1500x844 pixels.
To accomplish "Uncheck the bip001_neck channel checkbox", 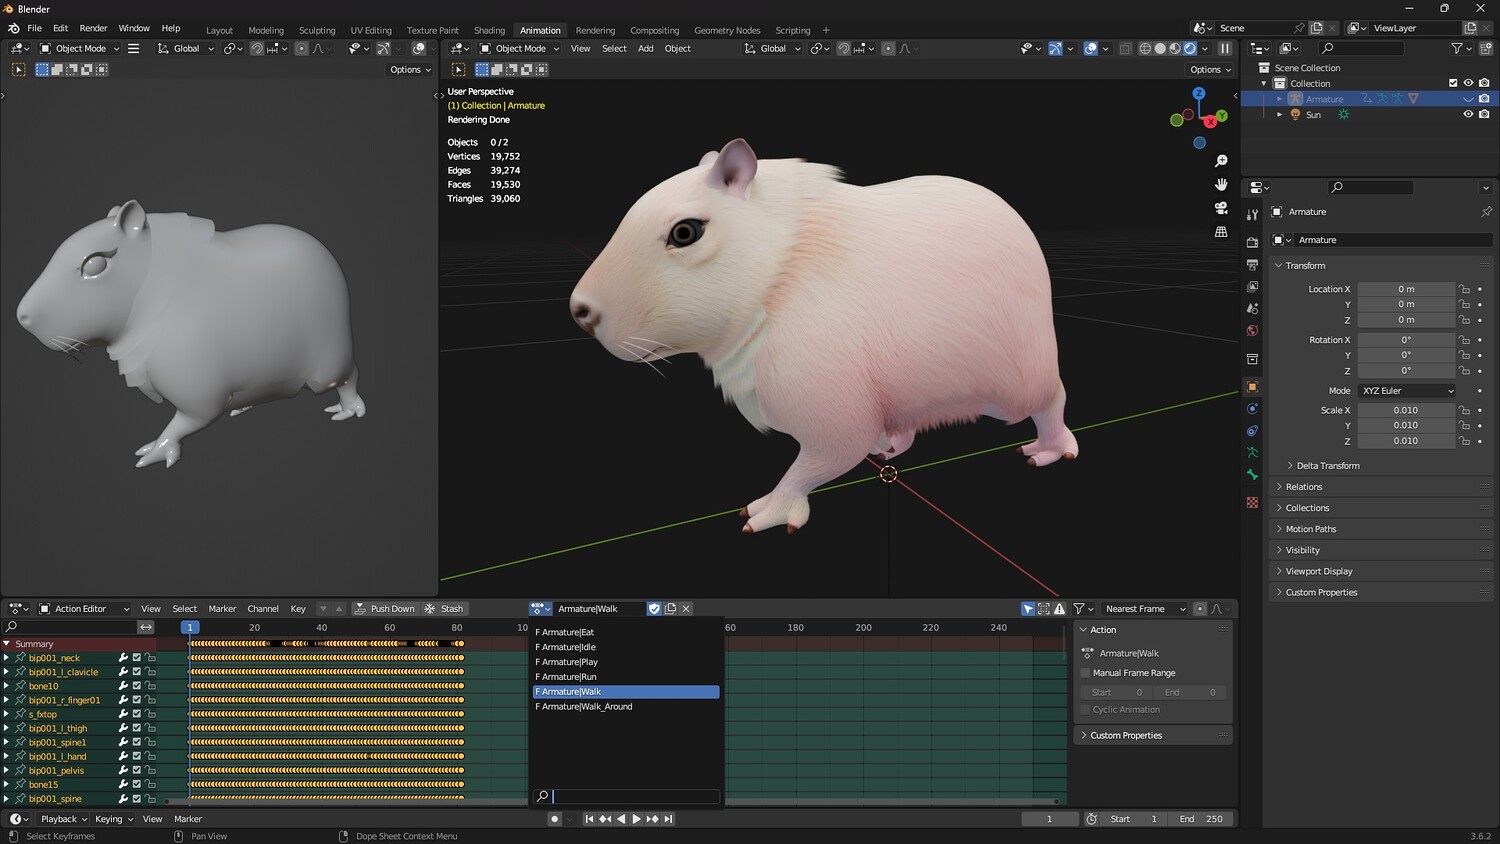I will tap(137, 658).
